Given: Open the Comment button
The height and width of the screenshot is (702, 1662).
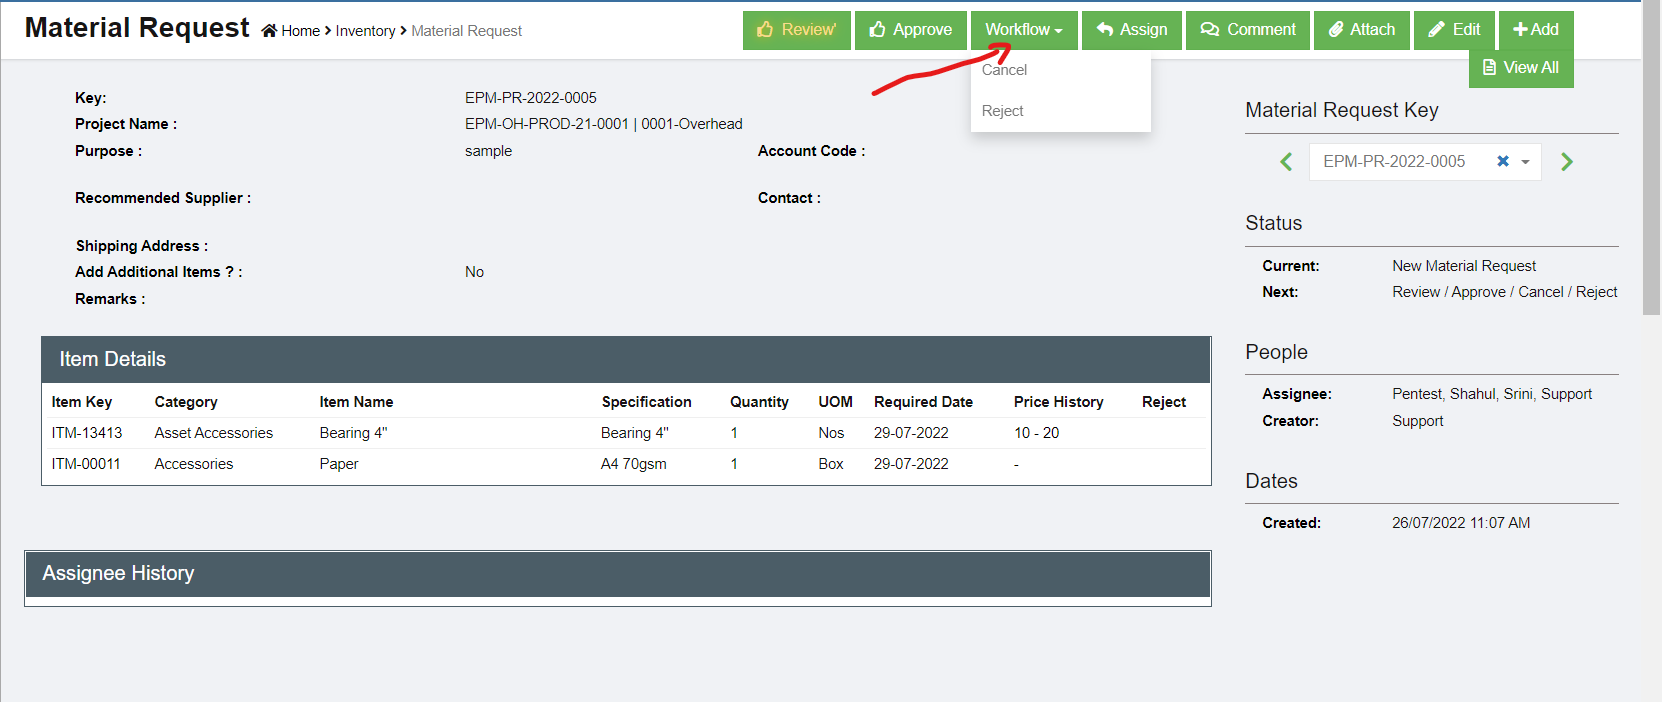Looking at the screenshot, I should click(1247, 30).
